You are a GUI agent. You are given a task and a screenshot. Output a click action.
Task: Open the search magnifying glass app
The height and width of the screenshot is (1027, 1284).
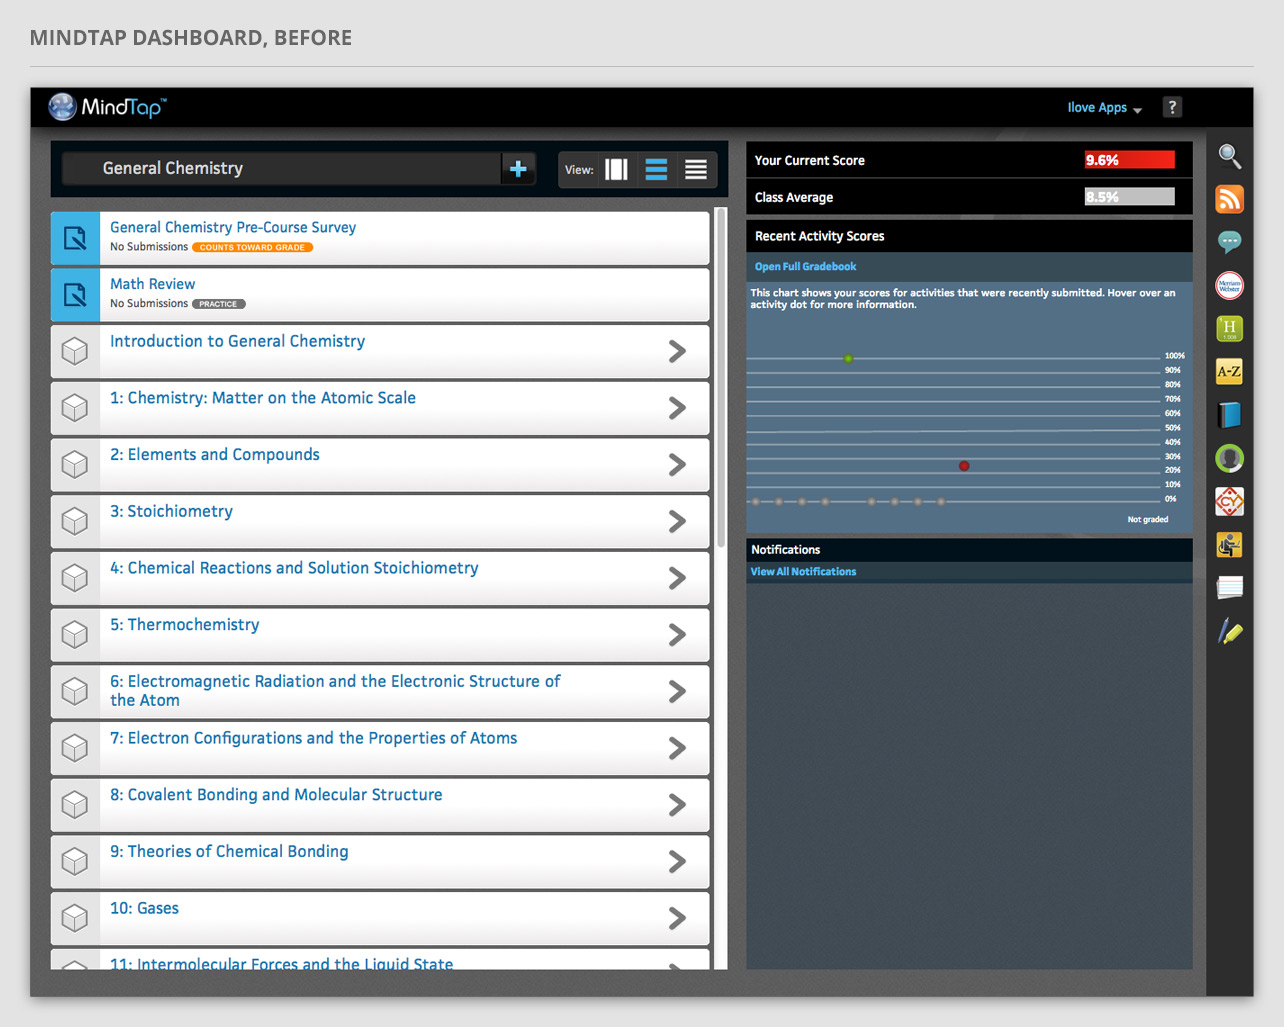click(1229, 156)
